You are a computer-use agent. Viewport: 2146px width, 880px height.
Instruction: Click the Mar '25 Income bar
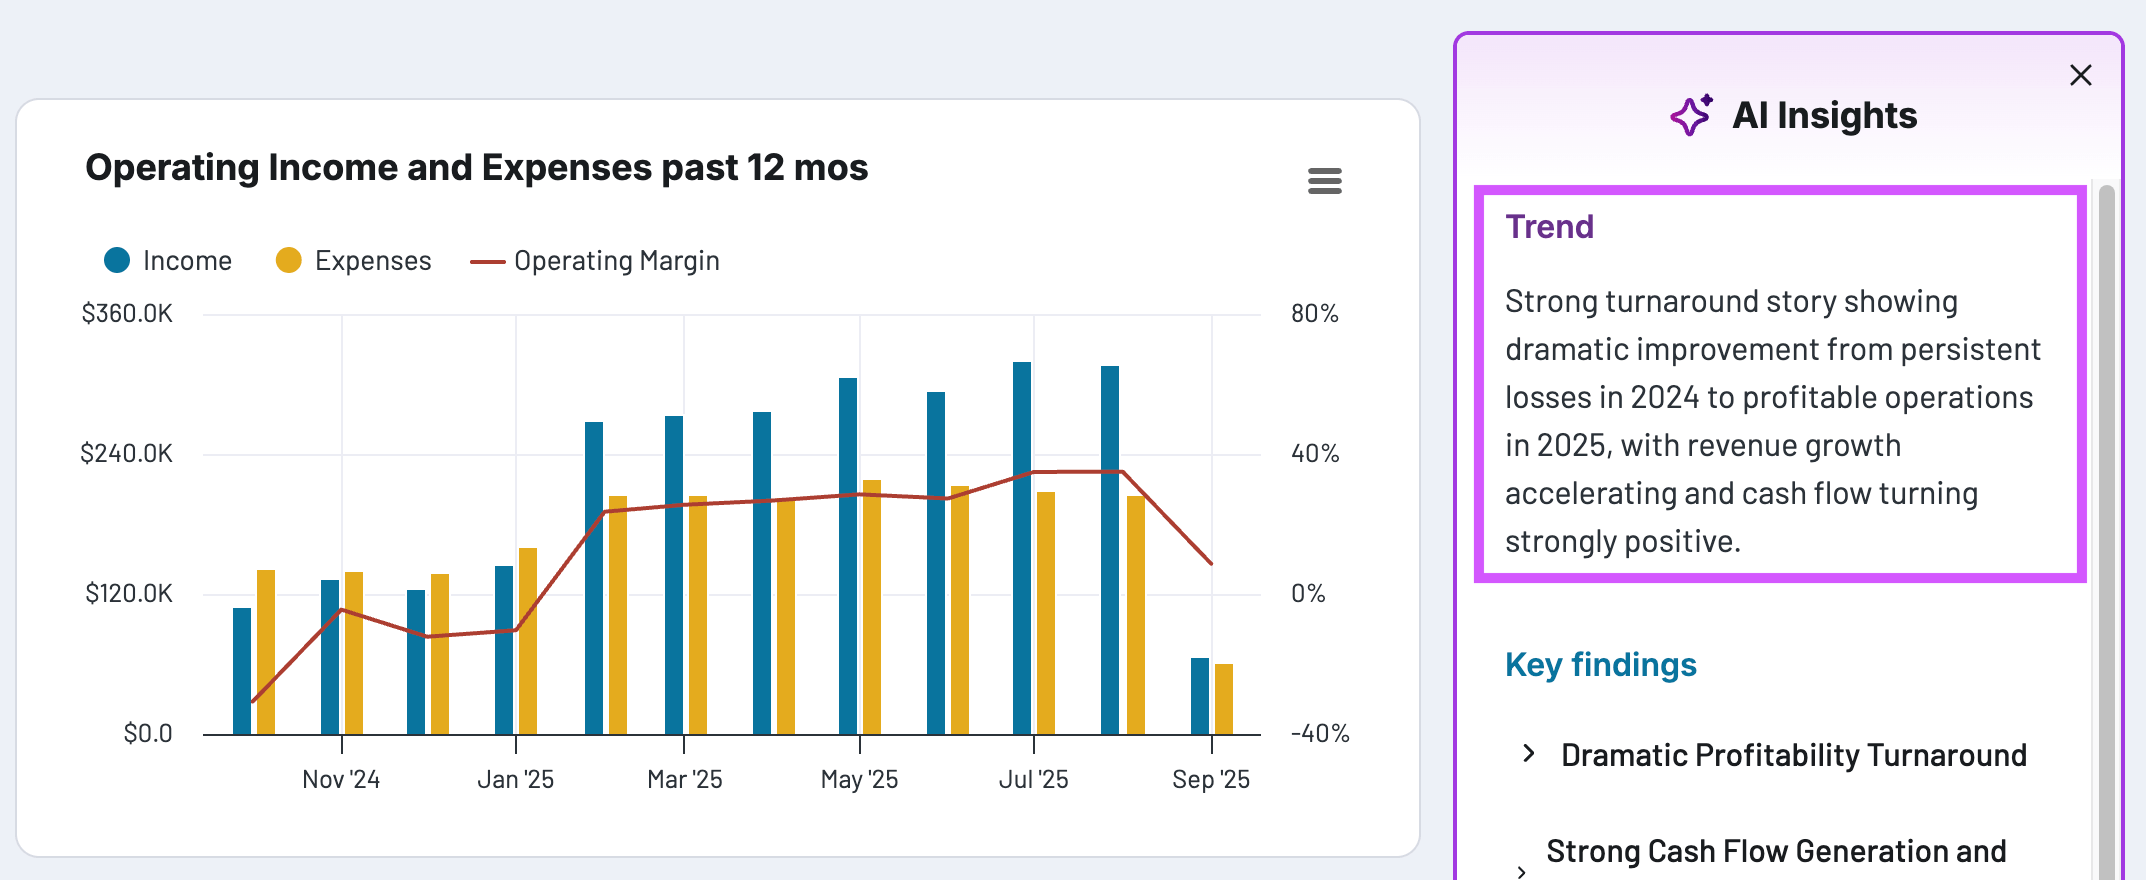(x=674, y=575)
